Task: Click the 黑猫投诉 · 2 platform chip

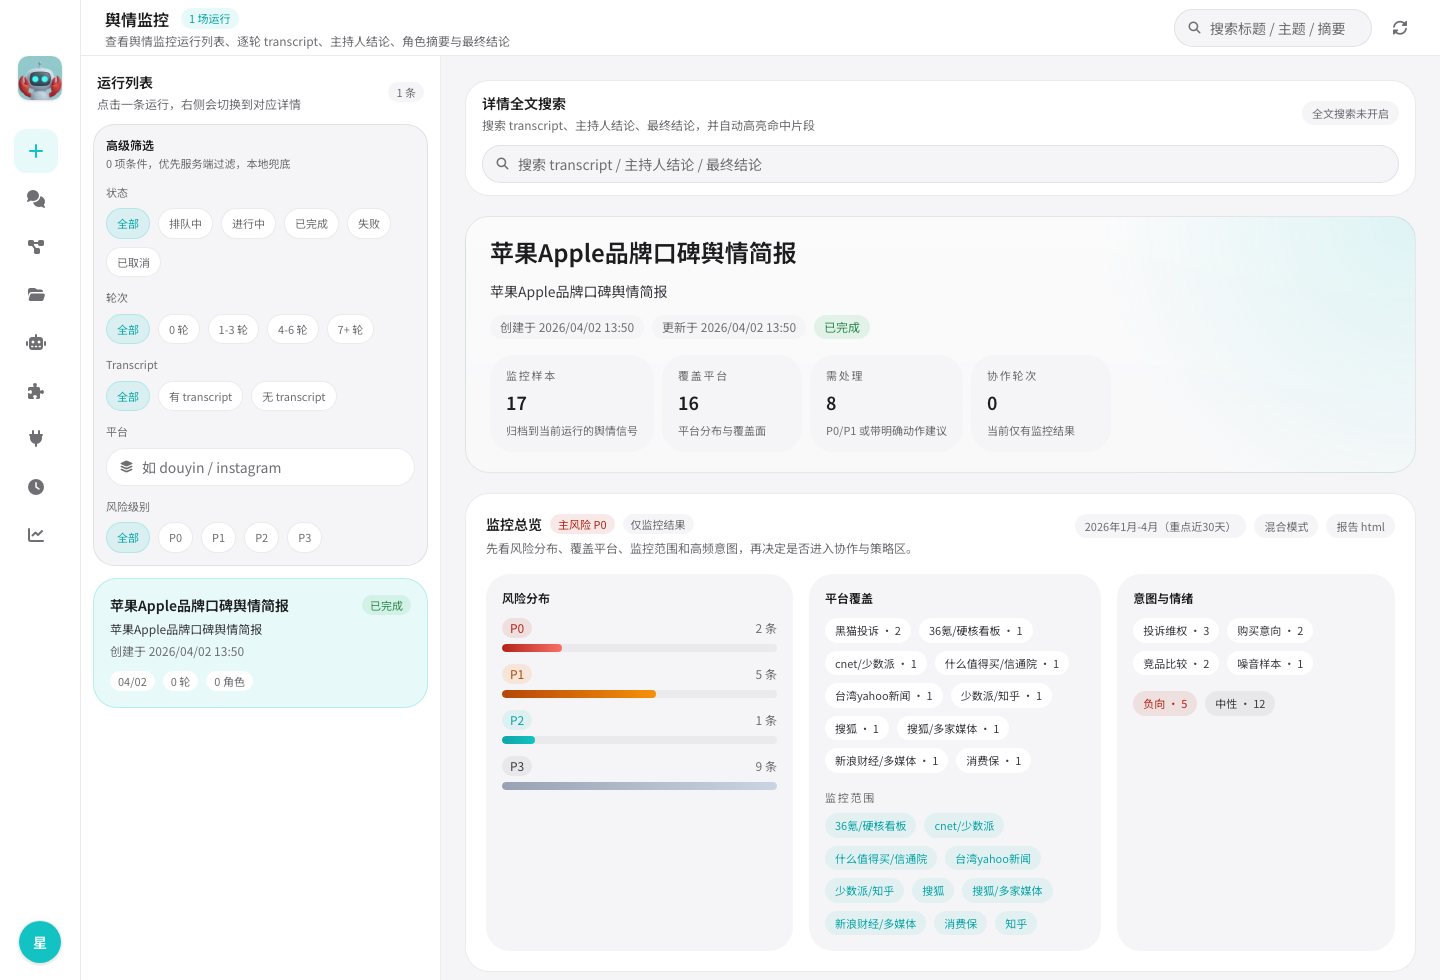Action: point(867,631)
